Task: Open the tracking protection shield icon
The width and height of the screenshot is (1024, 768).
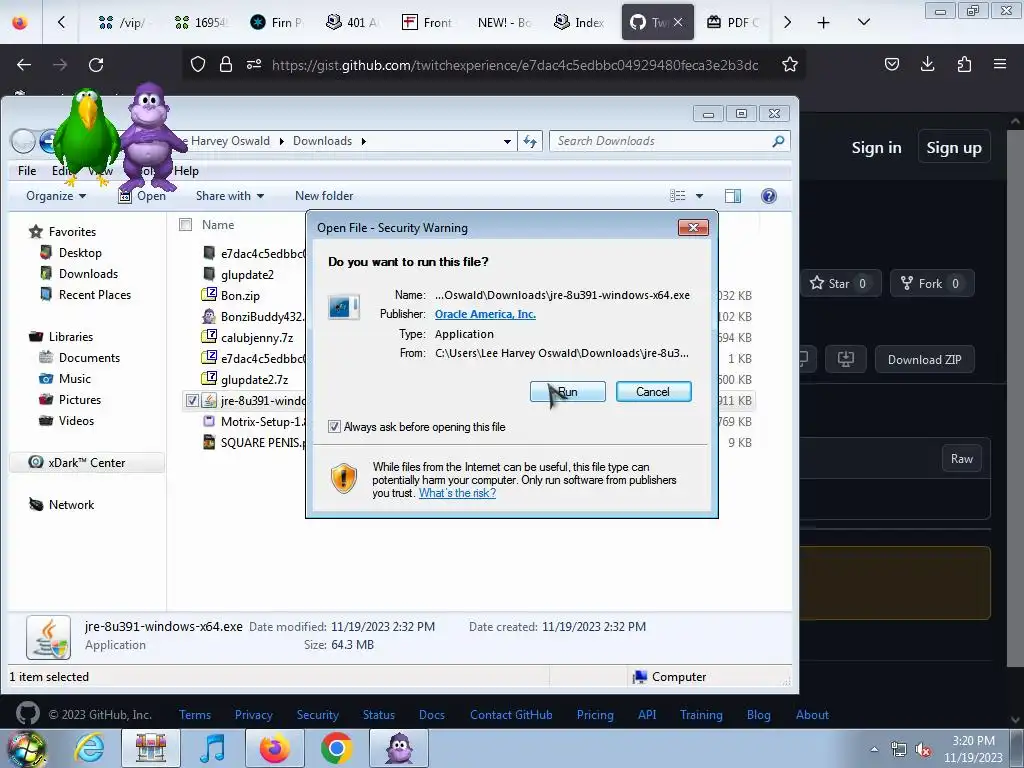Action: click(198, 64)
